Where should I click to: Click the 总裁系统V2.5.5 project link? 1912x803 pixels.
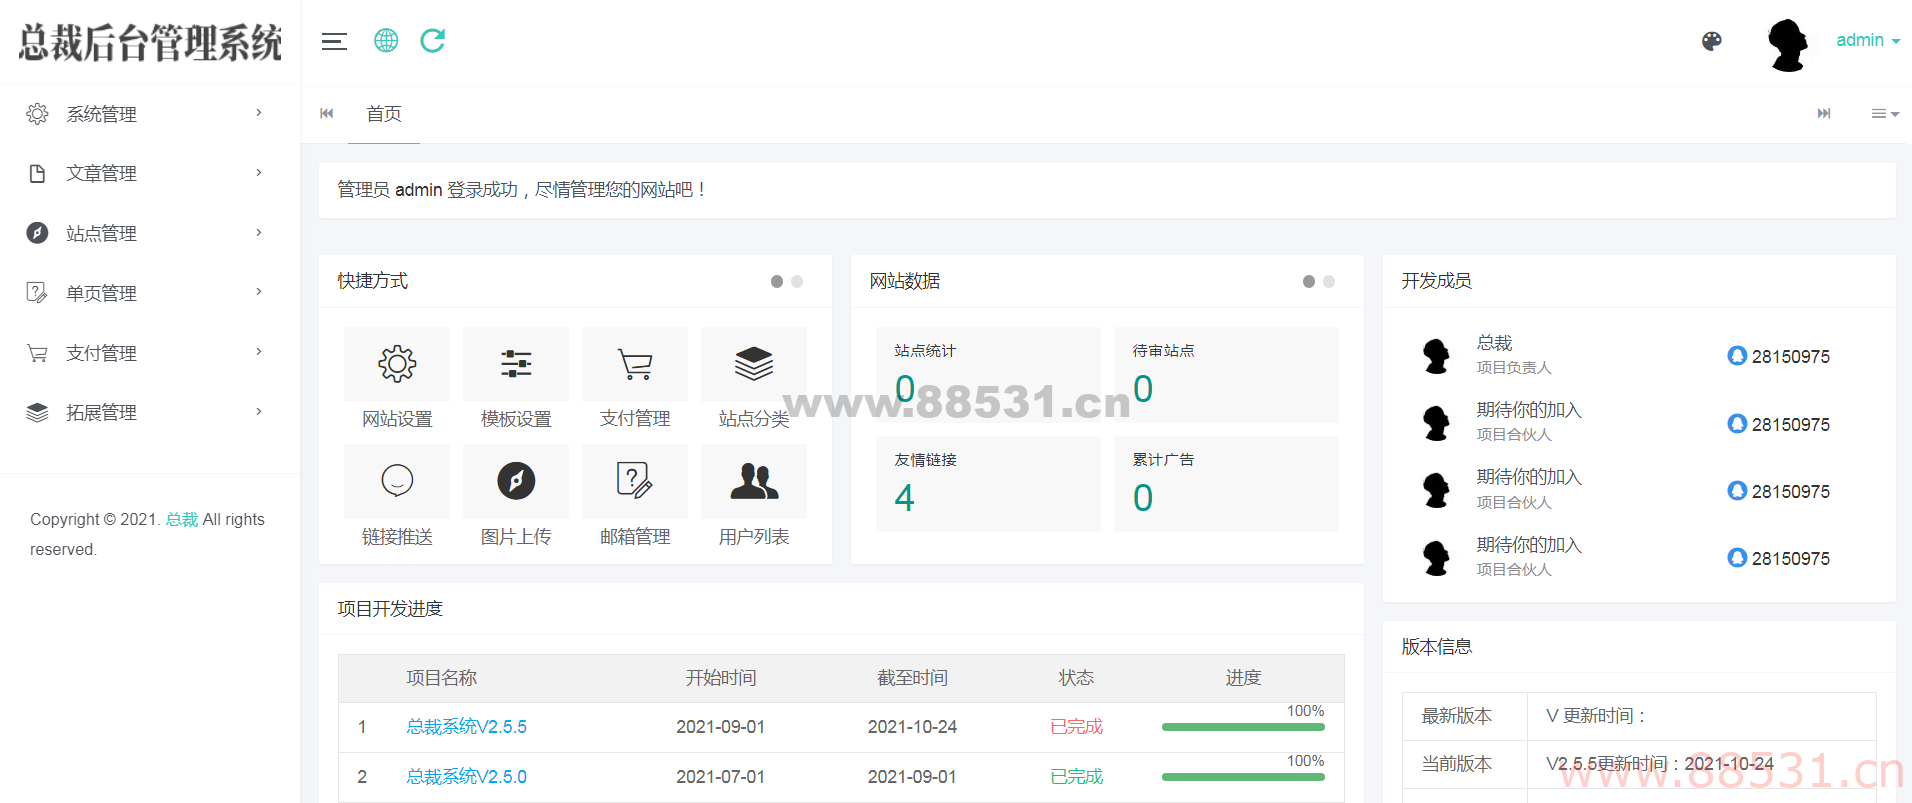pyautogui.click(x=466, y=727)
